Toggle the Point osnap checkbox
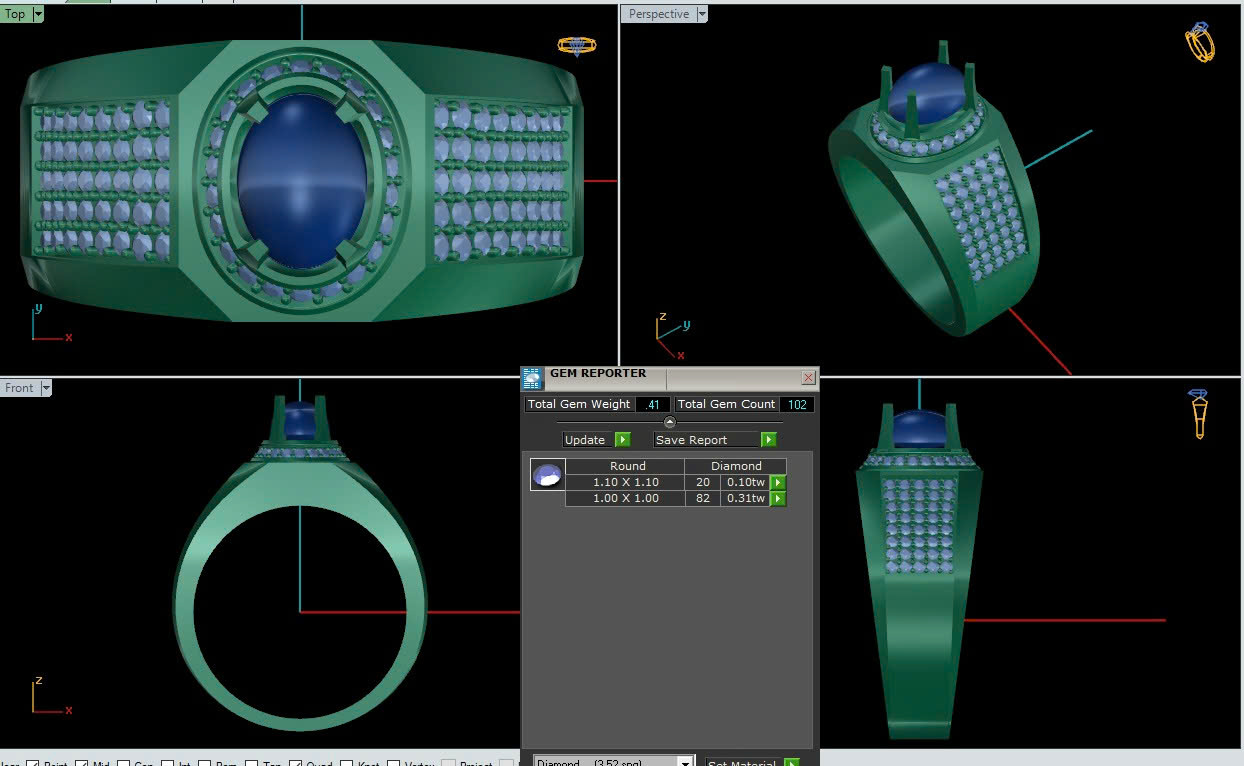 click(33, 763)
